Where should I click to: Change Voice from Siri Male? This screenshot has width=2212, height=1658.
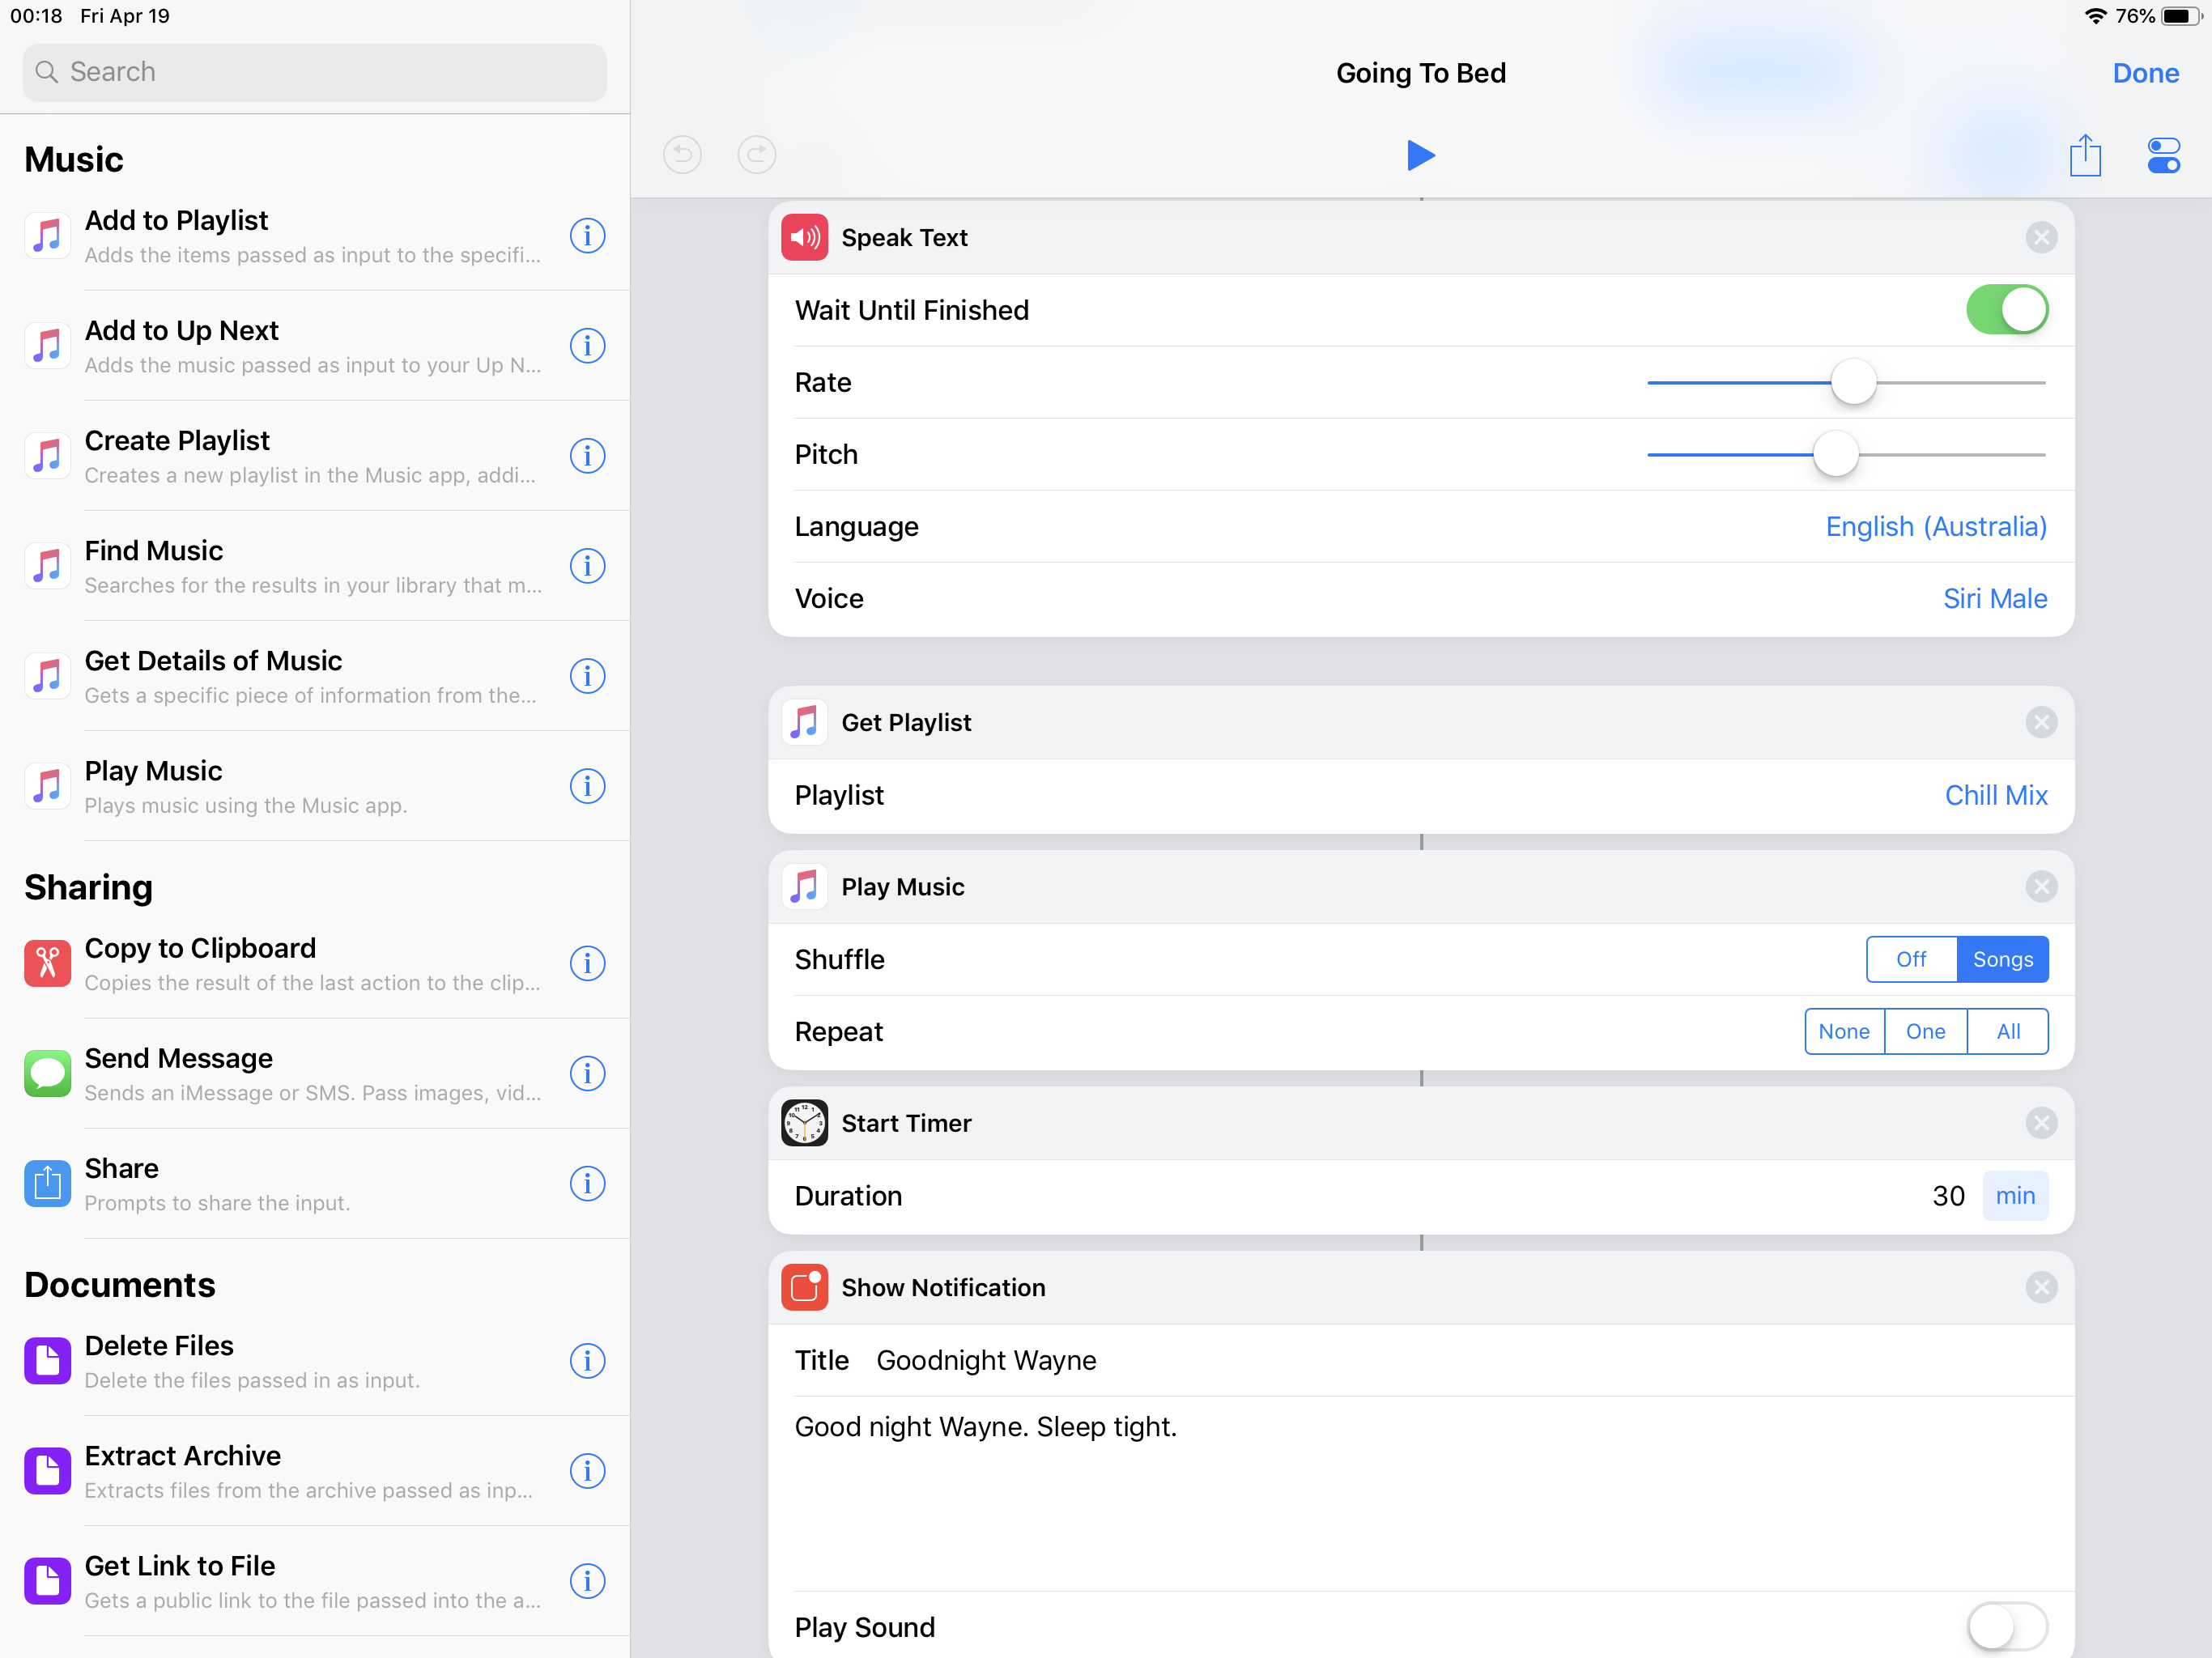pos(1995,599)
